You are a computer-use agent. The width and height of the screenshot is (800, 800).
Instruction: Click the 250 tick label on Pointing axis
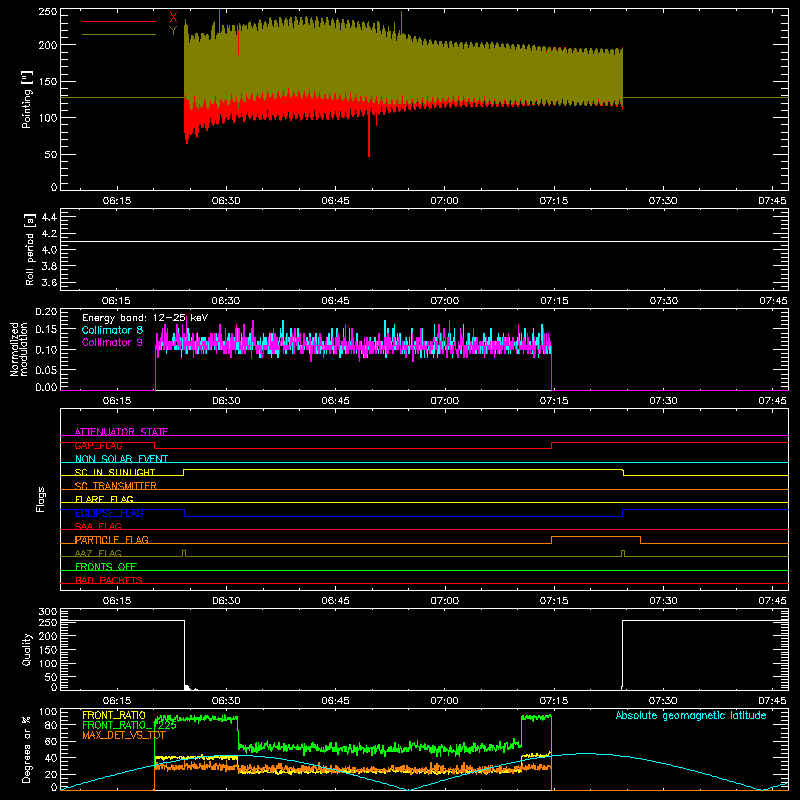[47, 12]
